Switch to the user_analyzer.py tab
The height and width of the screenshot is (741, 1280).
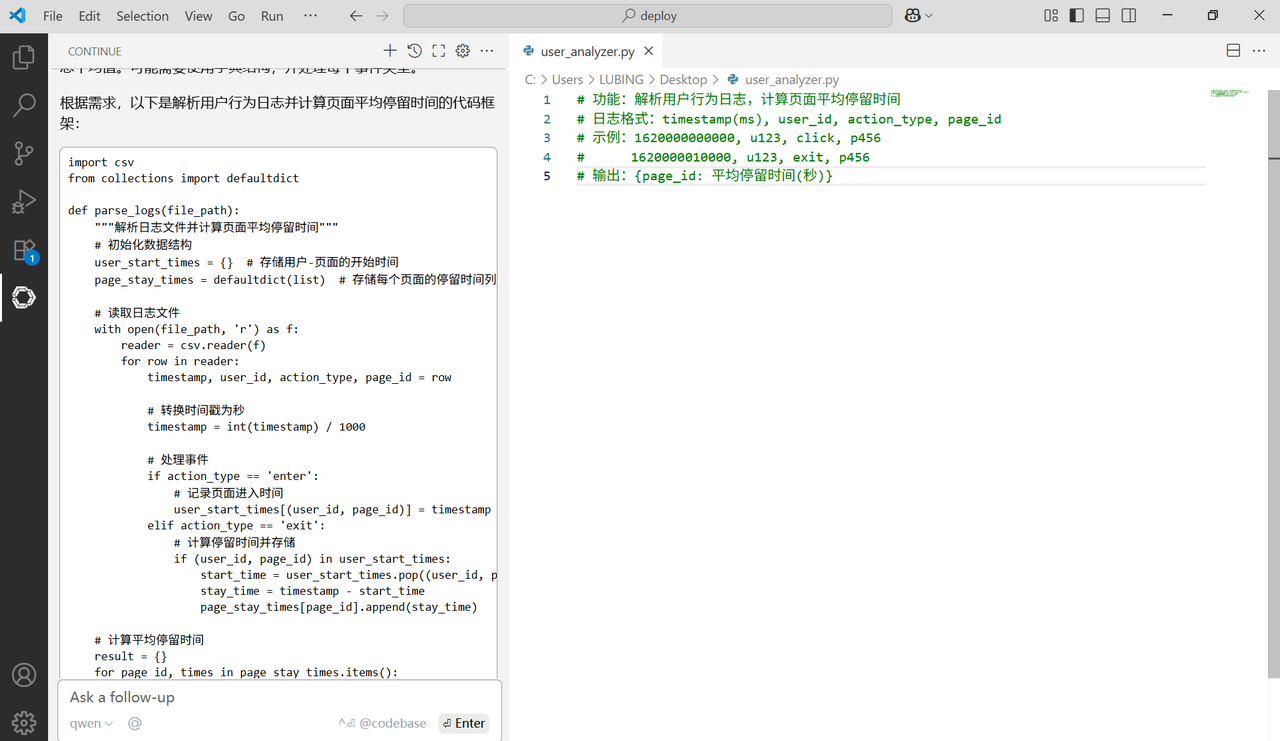click(x=587, y=51)
